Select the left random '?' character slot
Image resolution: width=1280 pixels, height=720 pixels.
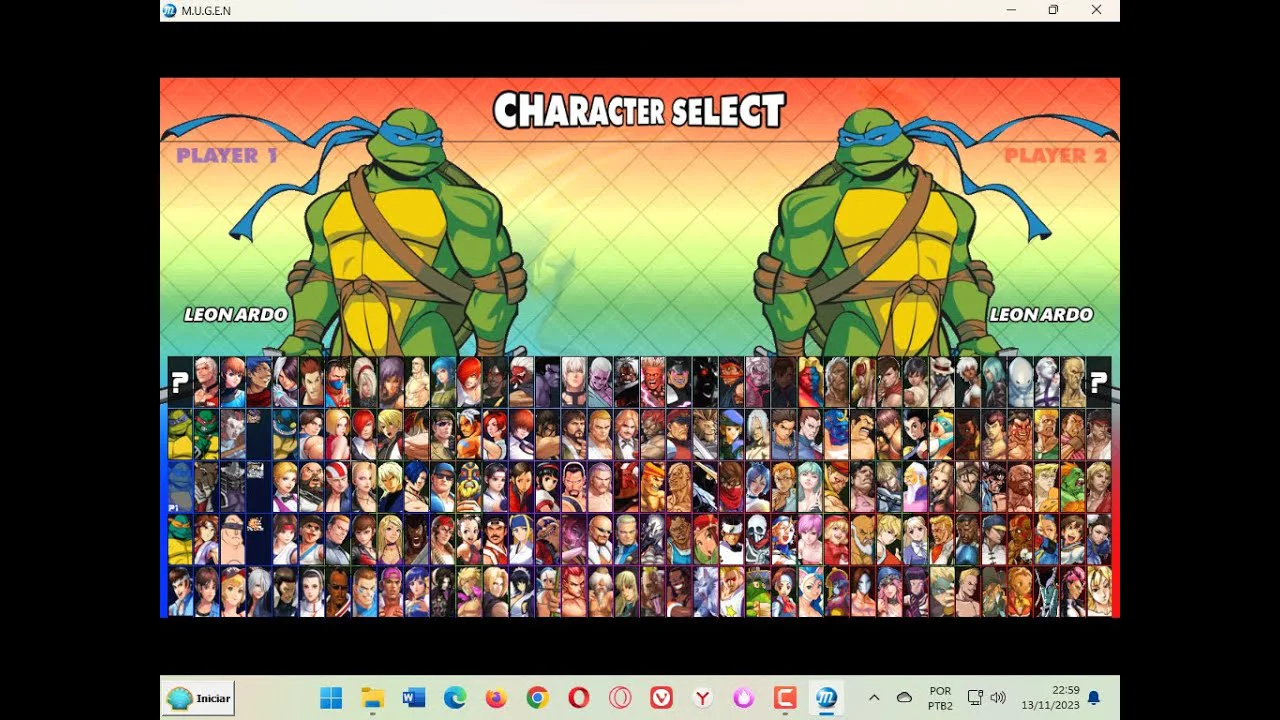click(x=180, y=382)
